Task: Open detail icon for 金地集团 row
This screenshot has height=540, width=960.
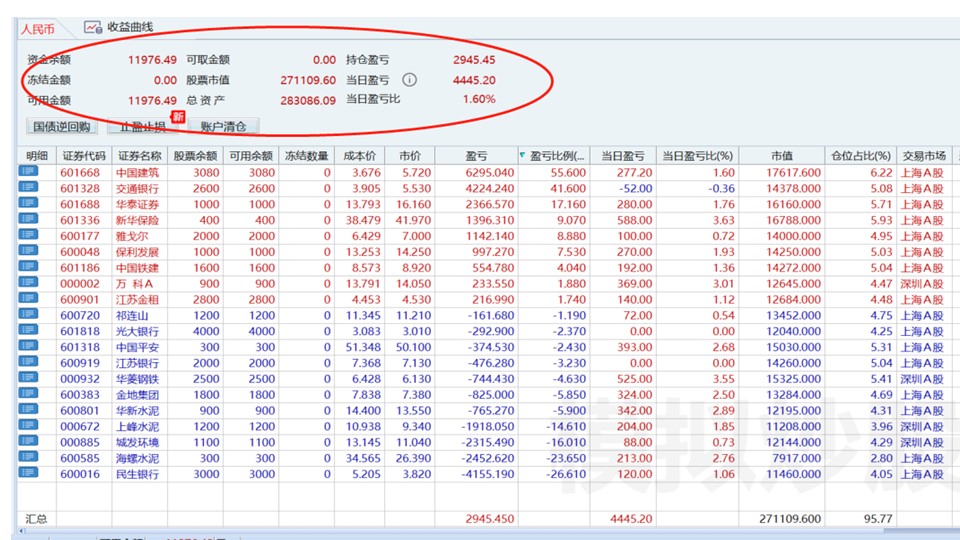Action: (28, 394)
